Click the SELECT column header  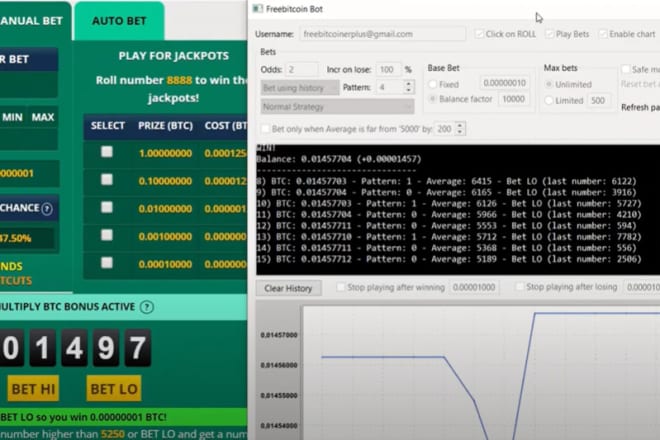pos(108,125)
